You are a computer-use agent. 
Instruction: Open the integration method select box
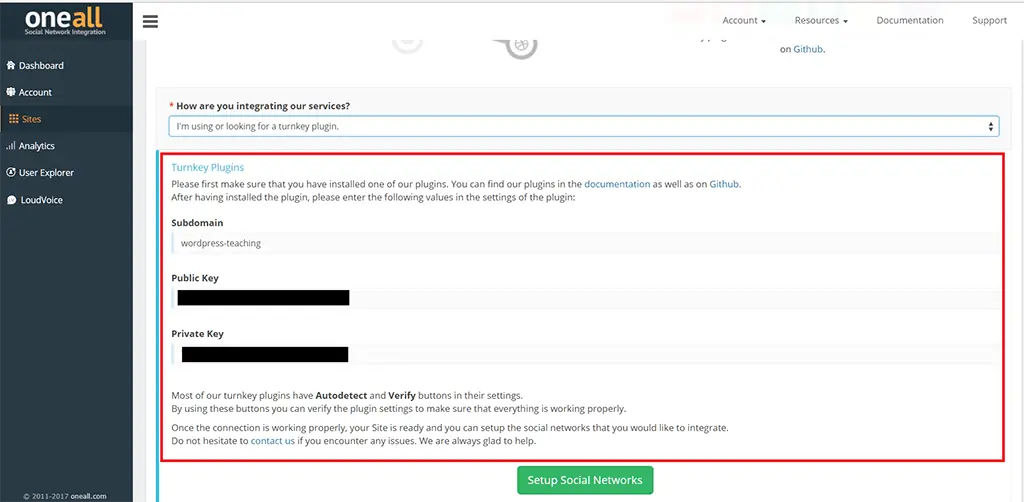[584, 126]
